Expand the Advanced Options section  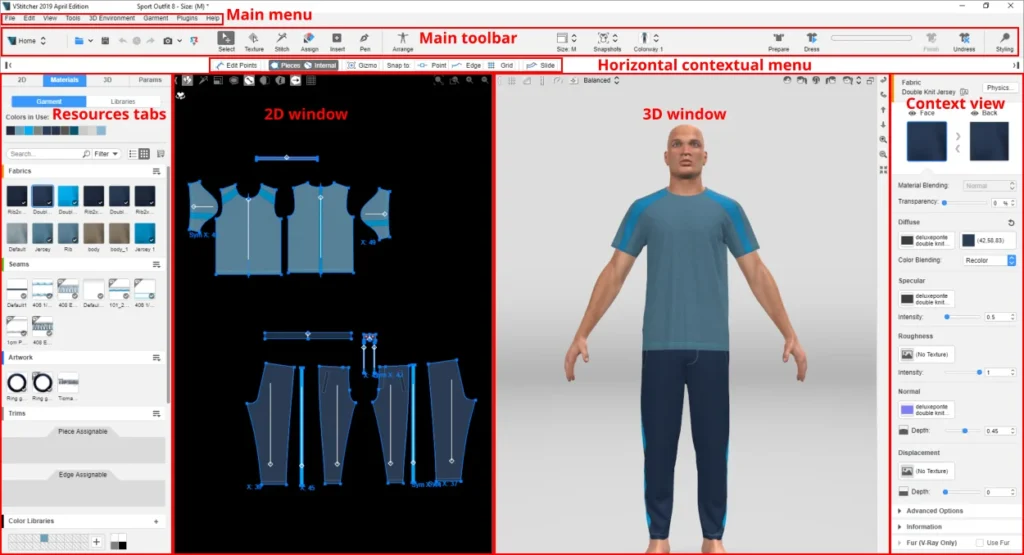[935, 511]
